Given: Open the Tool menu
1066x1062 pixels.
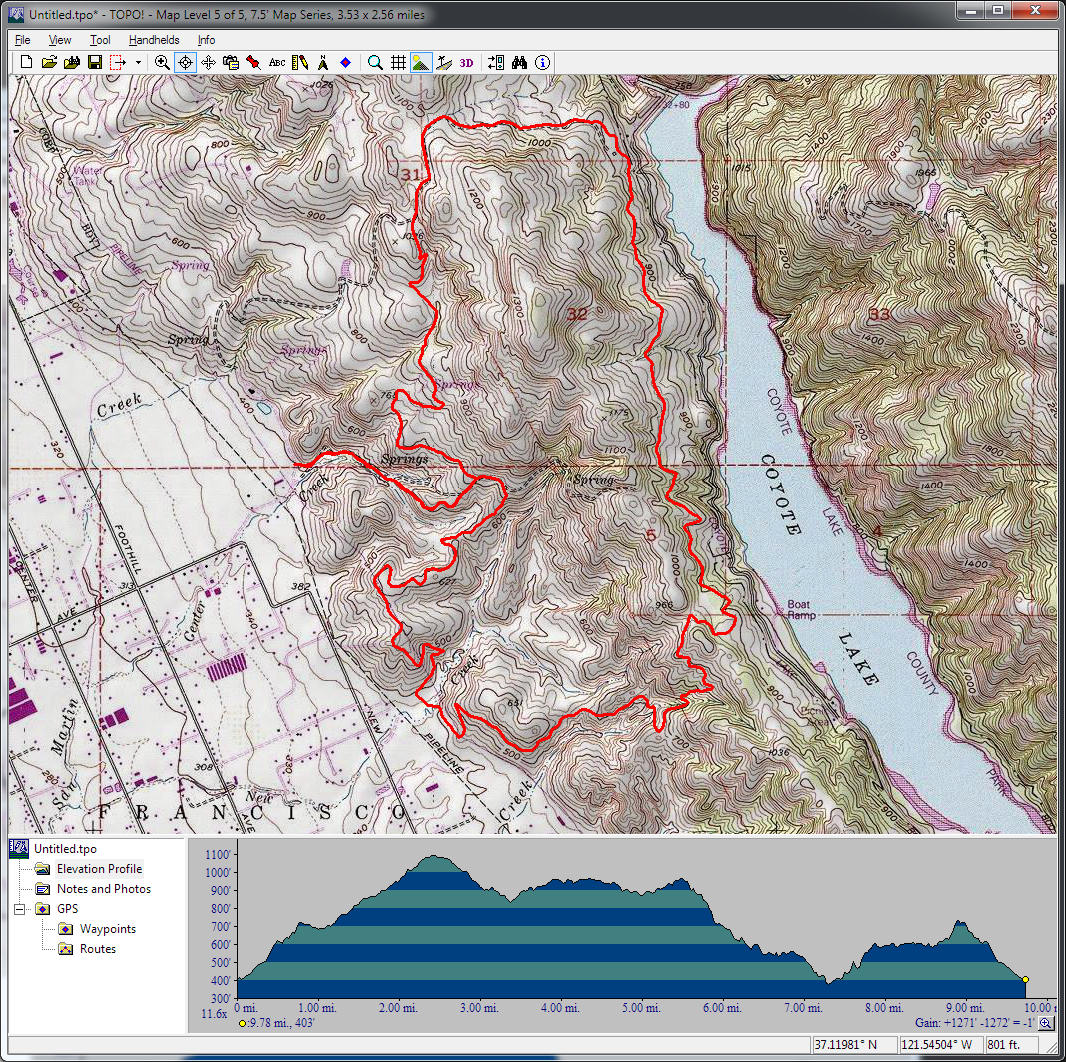Looking at the screenshot, I should (100, 40).
